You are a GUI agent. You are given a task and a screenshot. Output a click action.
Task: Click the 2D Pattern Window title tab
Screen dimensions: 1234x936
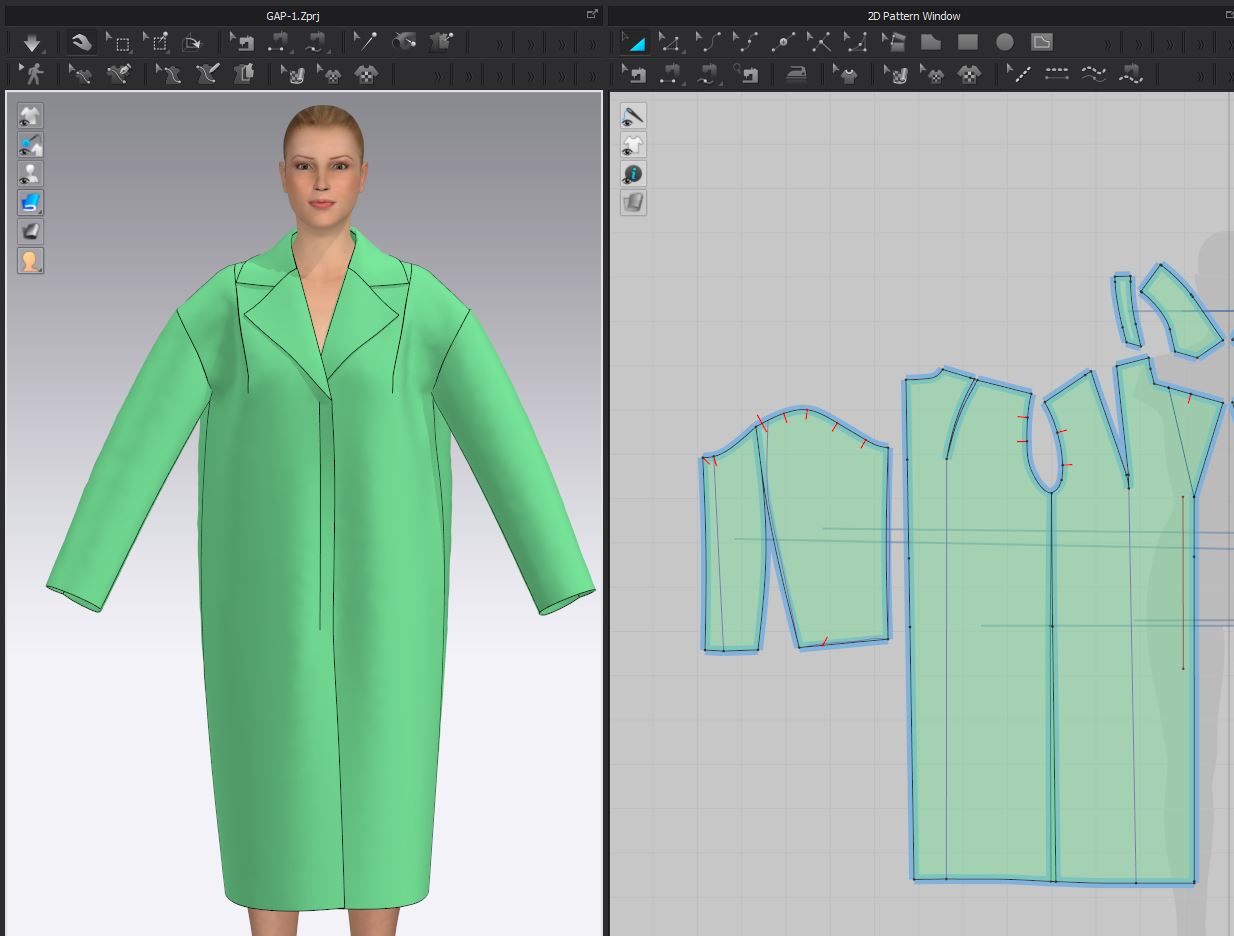(x=913, y=16)
